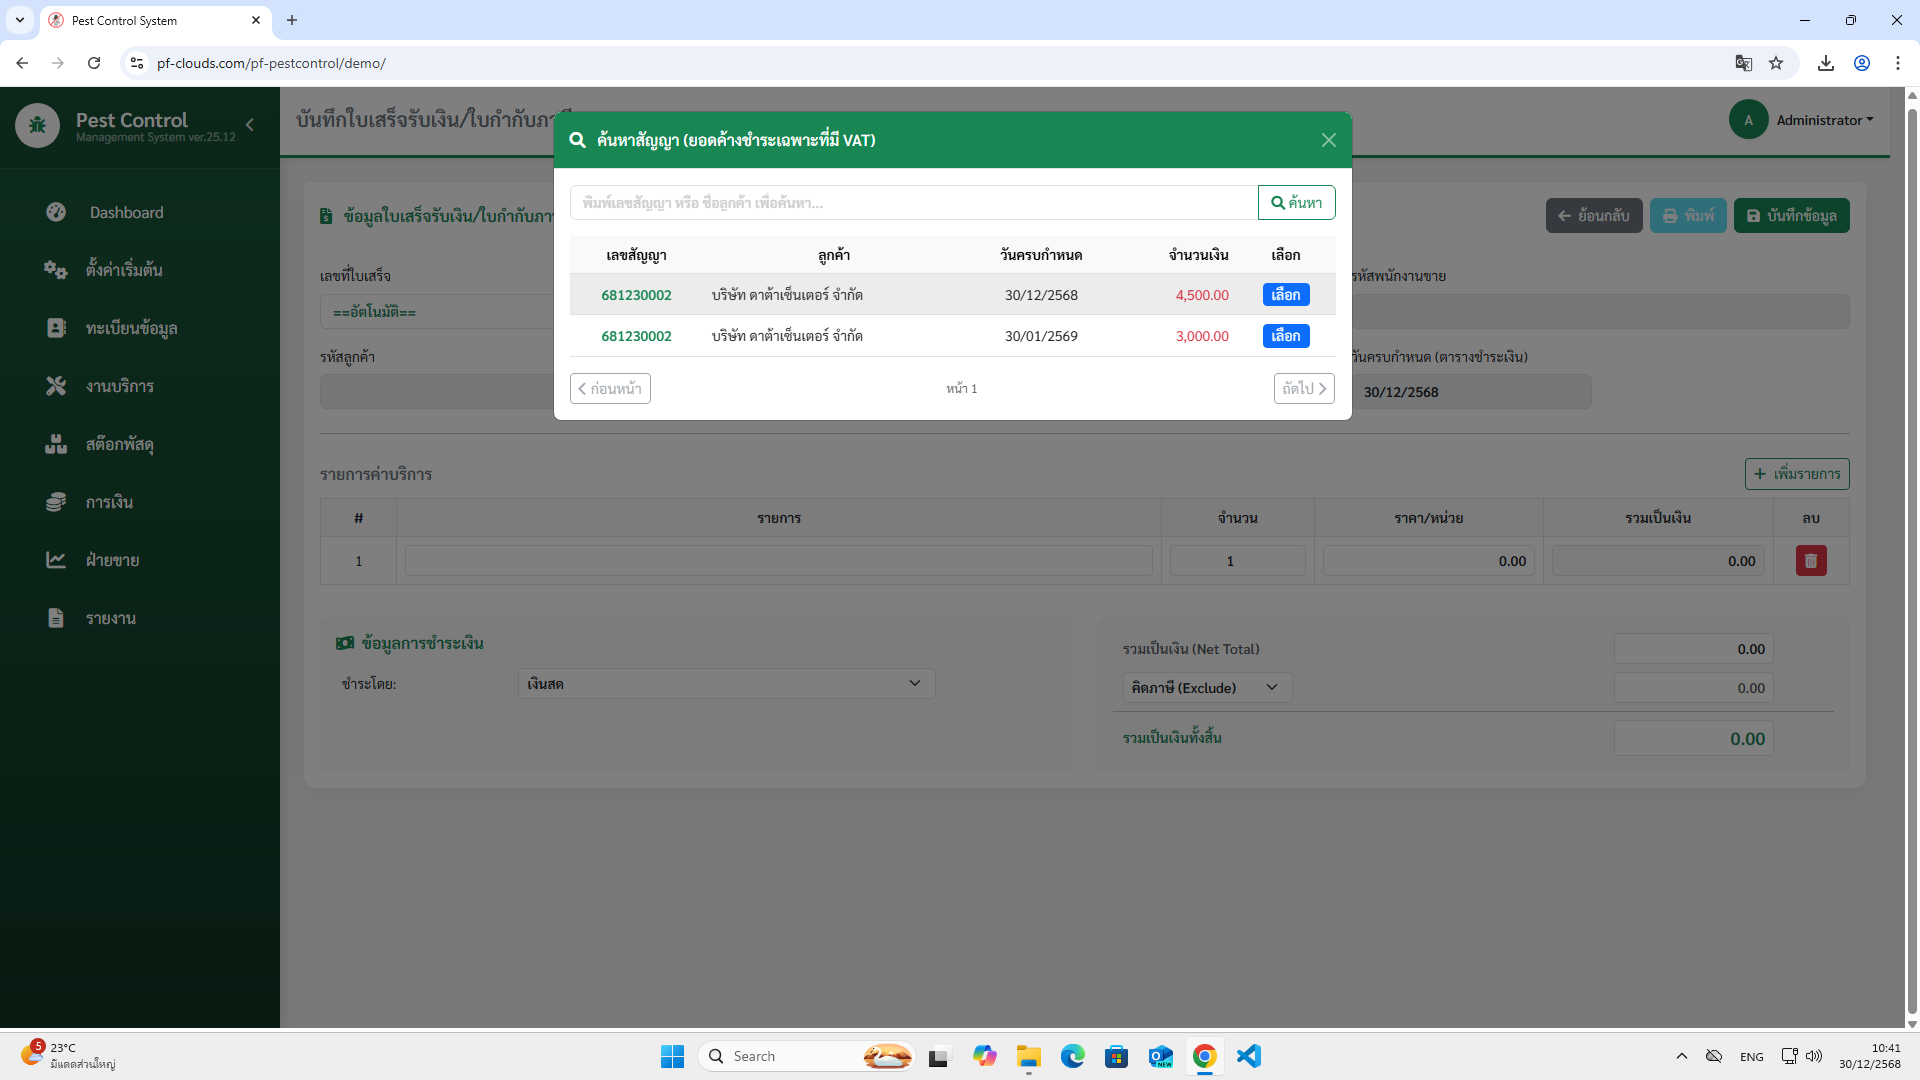Open contract number 681230002 link in first row

pyautogui.click(x=636, y=295)
